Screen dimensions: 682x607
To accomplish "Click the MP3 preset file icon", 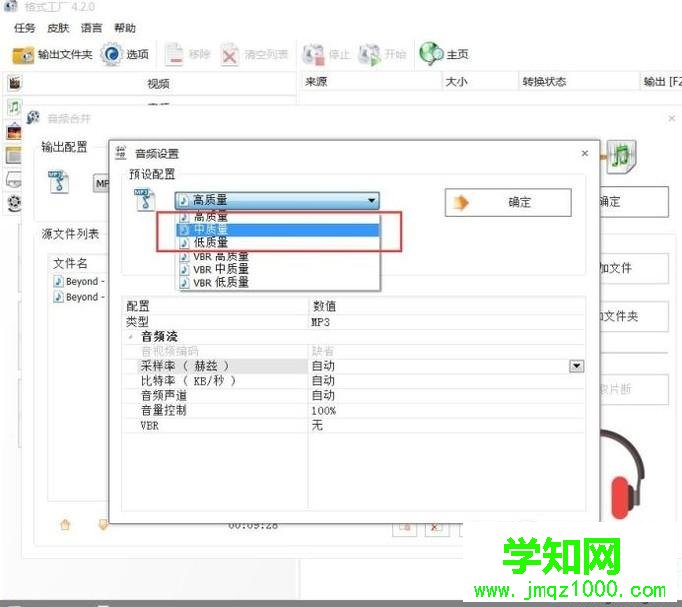I will [144, 200].
